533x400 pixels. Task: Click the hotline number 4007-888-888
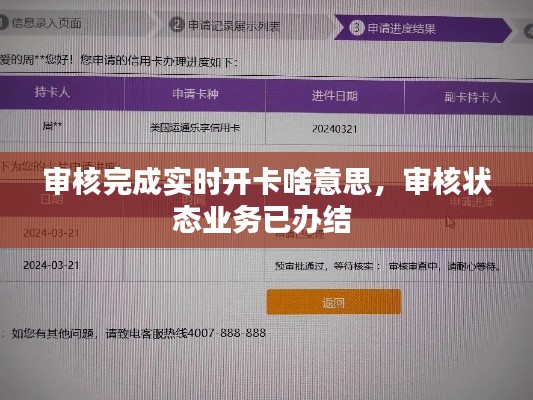[x=226, y=333]
